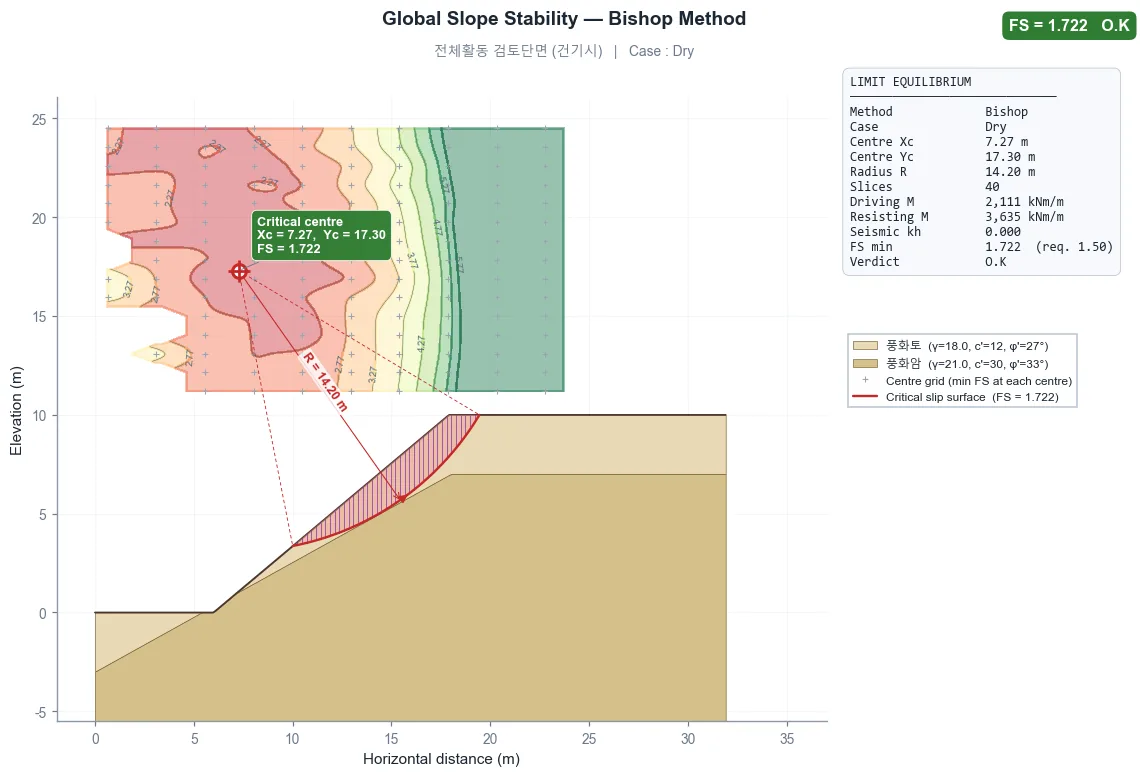Click the Elevation (m) axis label
1140x777 pixels.
(x=16, y=411)
